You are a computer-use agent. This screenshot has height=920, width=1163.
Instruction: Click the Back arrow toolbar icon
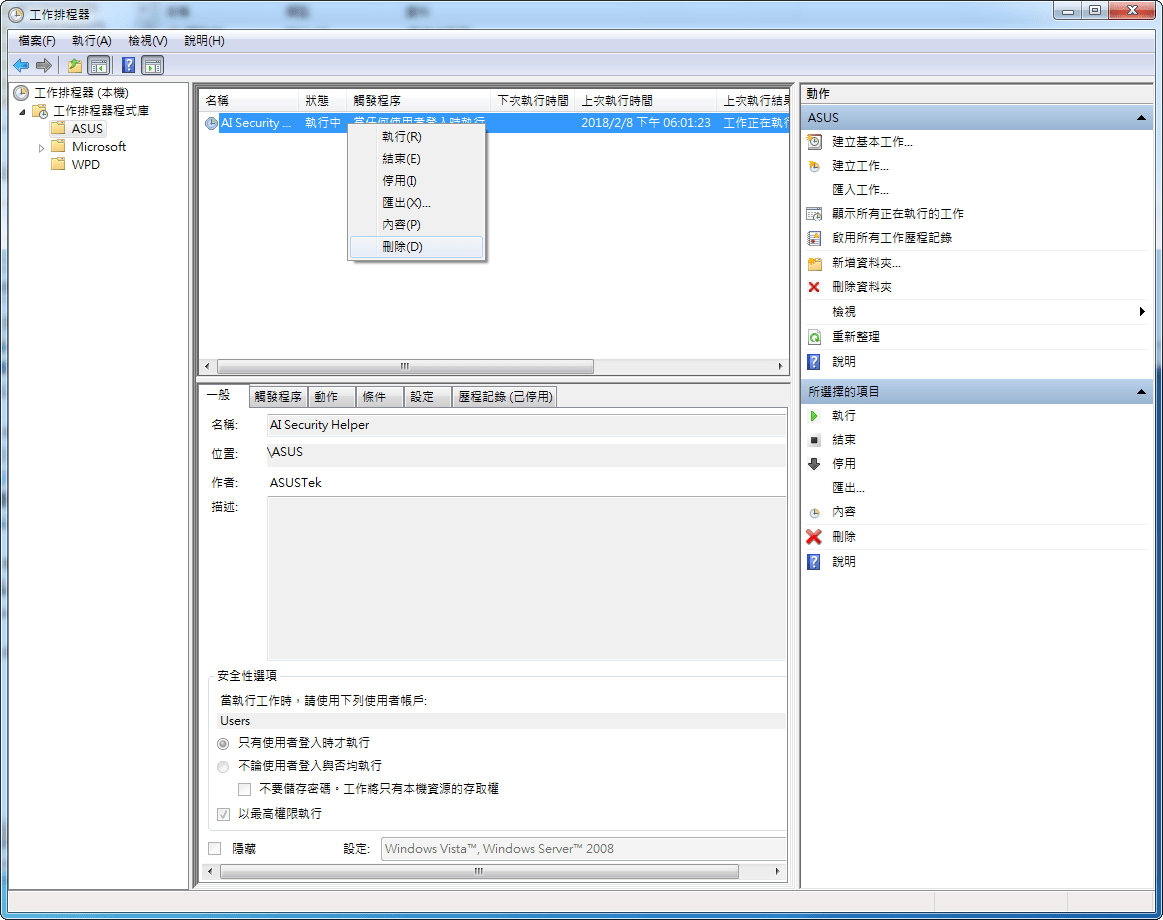(x=21, y=65)
